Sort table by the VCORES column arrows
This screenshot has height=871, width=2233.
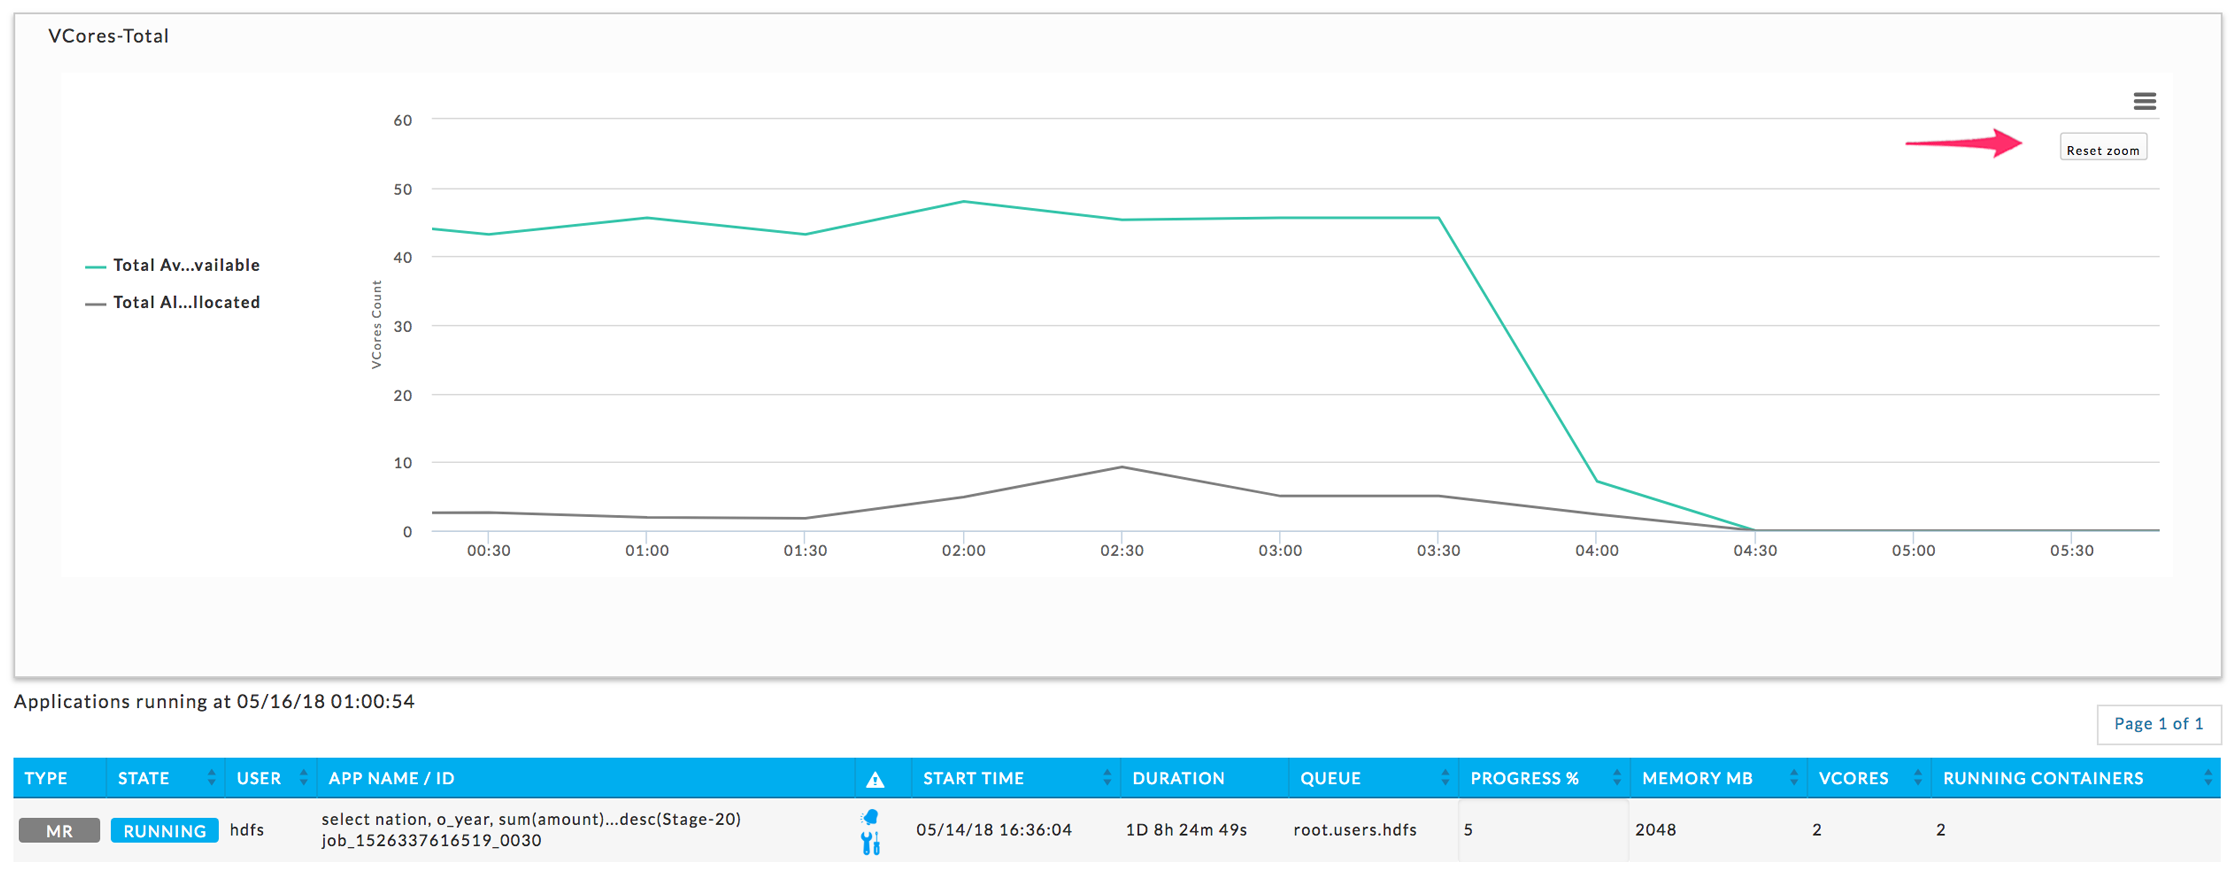point(1917,778)
